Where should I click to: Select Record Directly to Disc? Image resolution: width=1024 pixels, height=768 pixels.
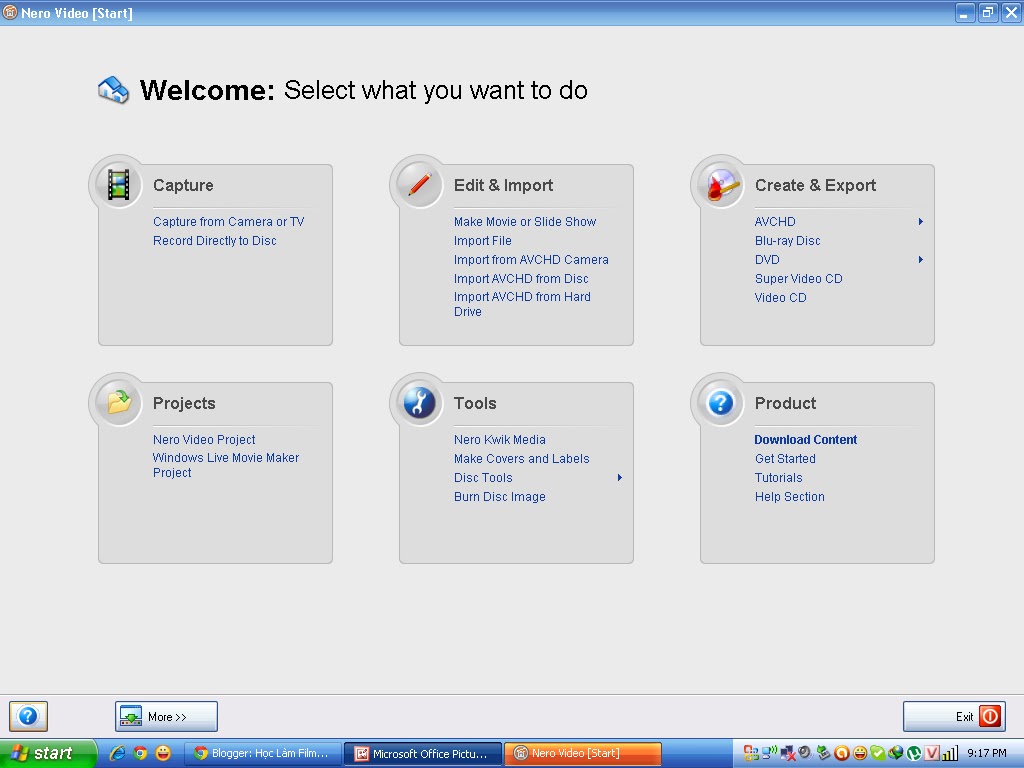tap(215, 240)
